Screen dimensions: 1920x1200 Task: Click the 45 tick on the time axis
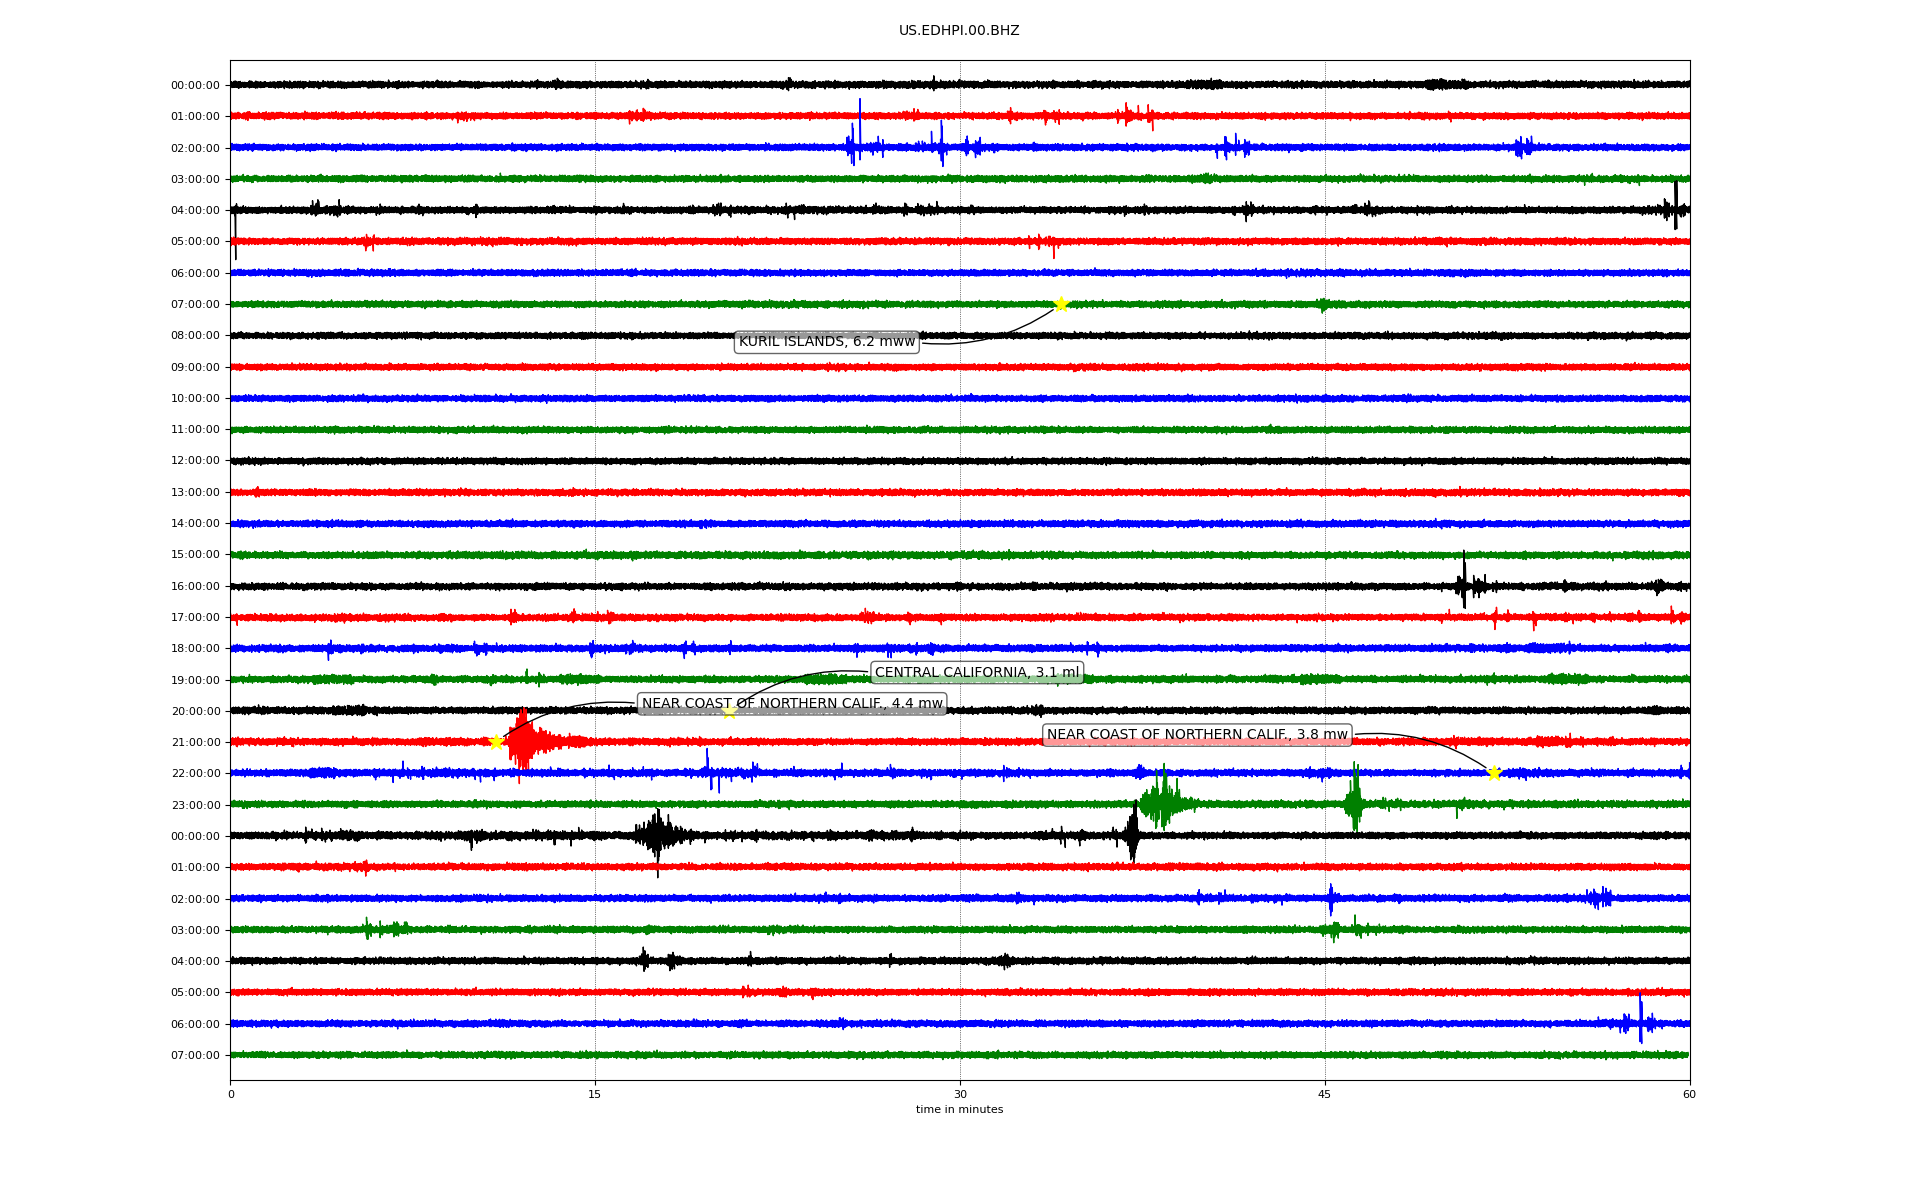coord(1325,1094)
